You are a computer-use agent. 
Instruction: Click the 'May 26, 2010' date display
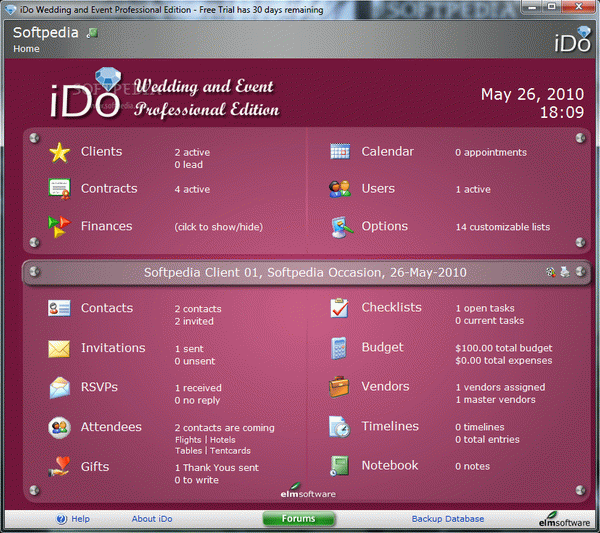pos(532,95)
